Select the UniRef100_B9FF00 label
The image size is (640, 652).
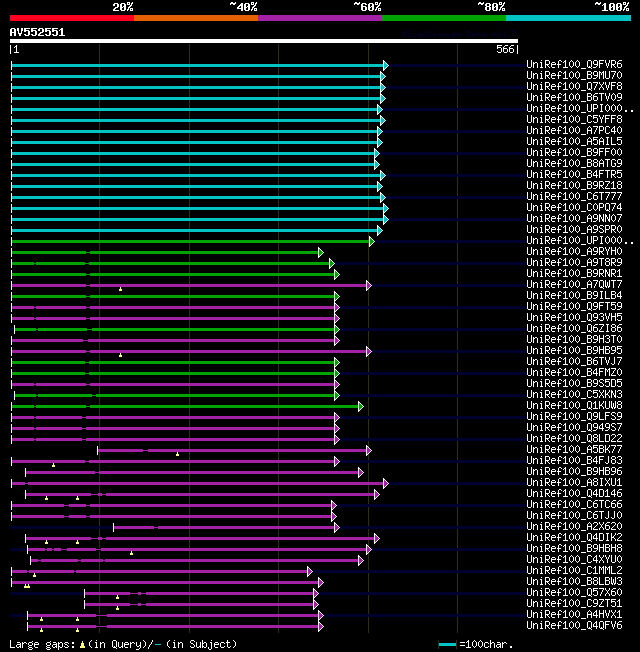(574, 152)
